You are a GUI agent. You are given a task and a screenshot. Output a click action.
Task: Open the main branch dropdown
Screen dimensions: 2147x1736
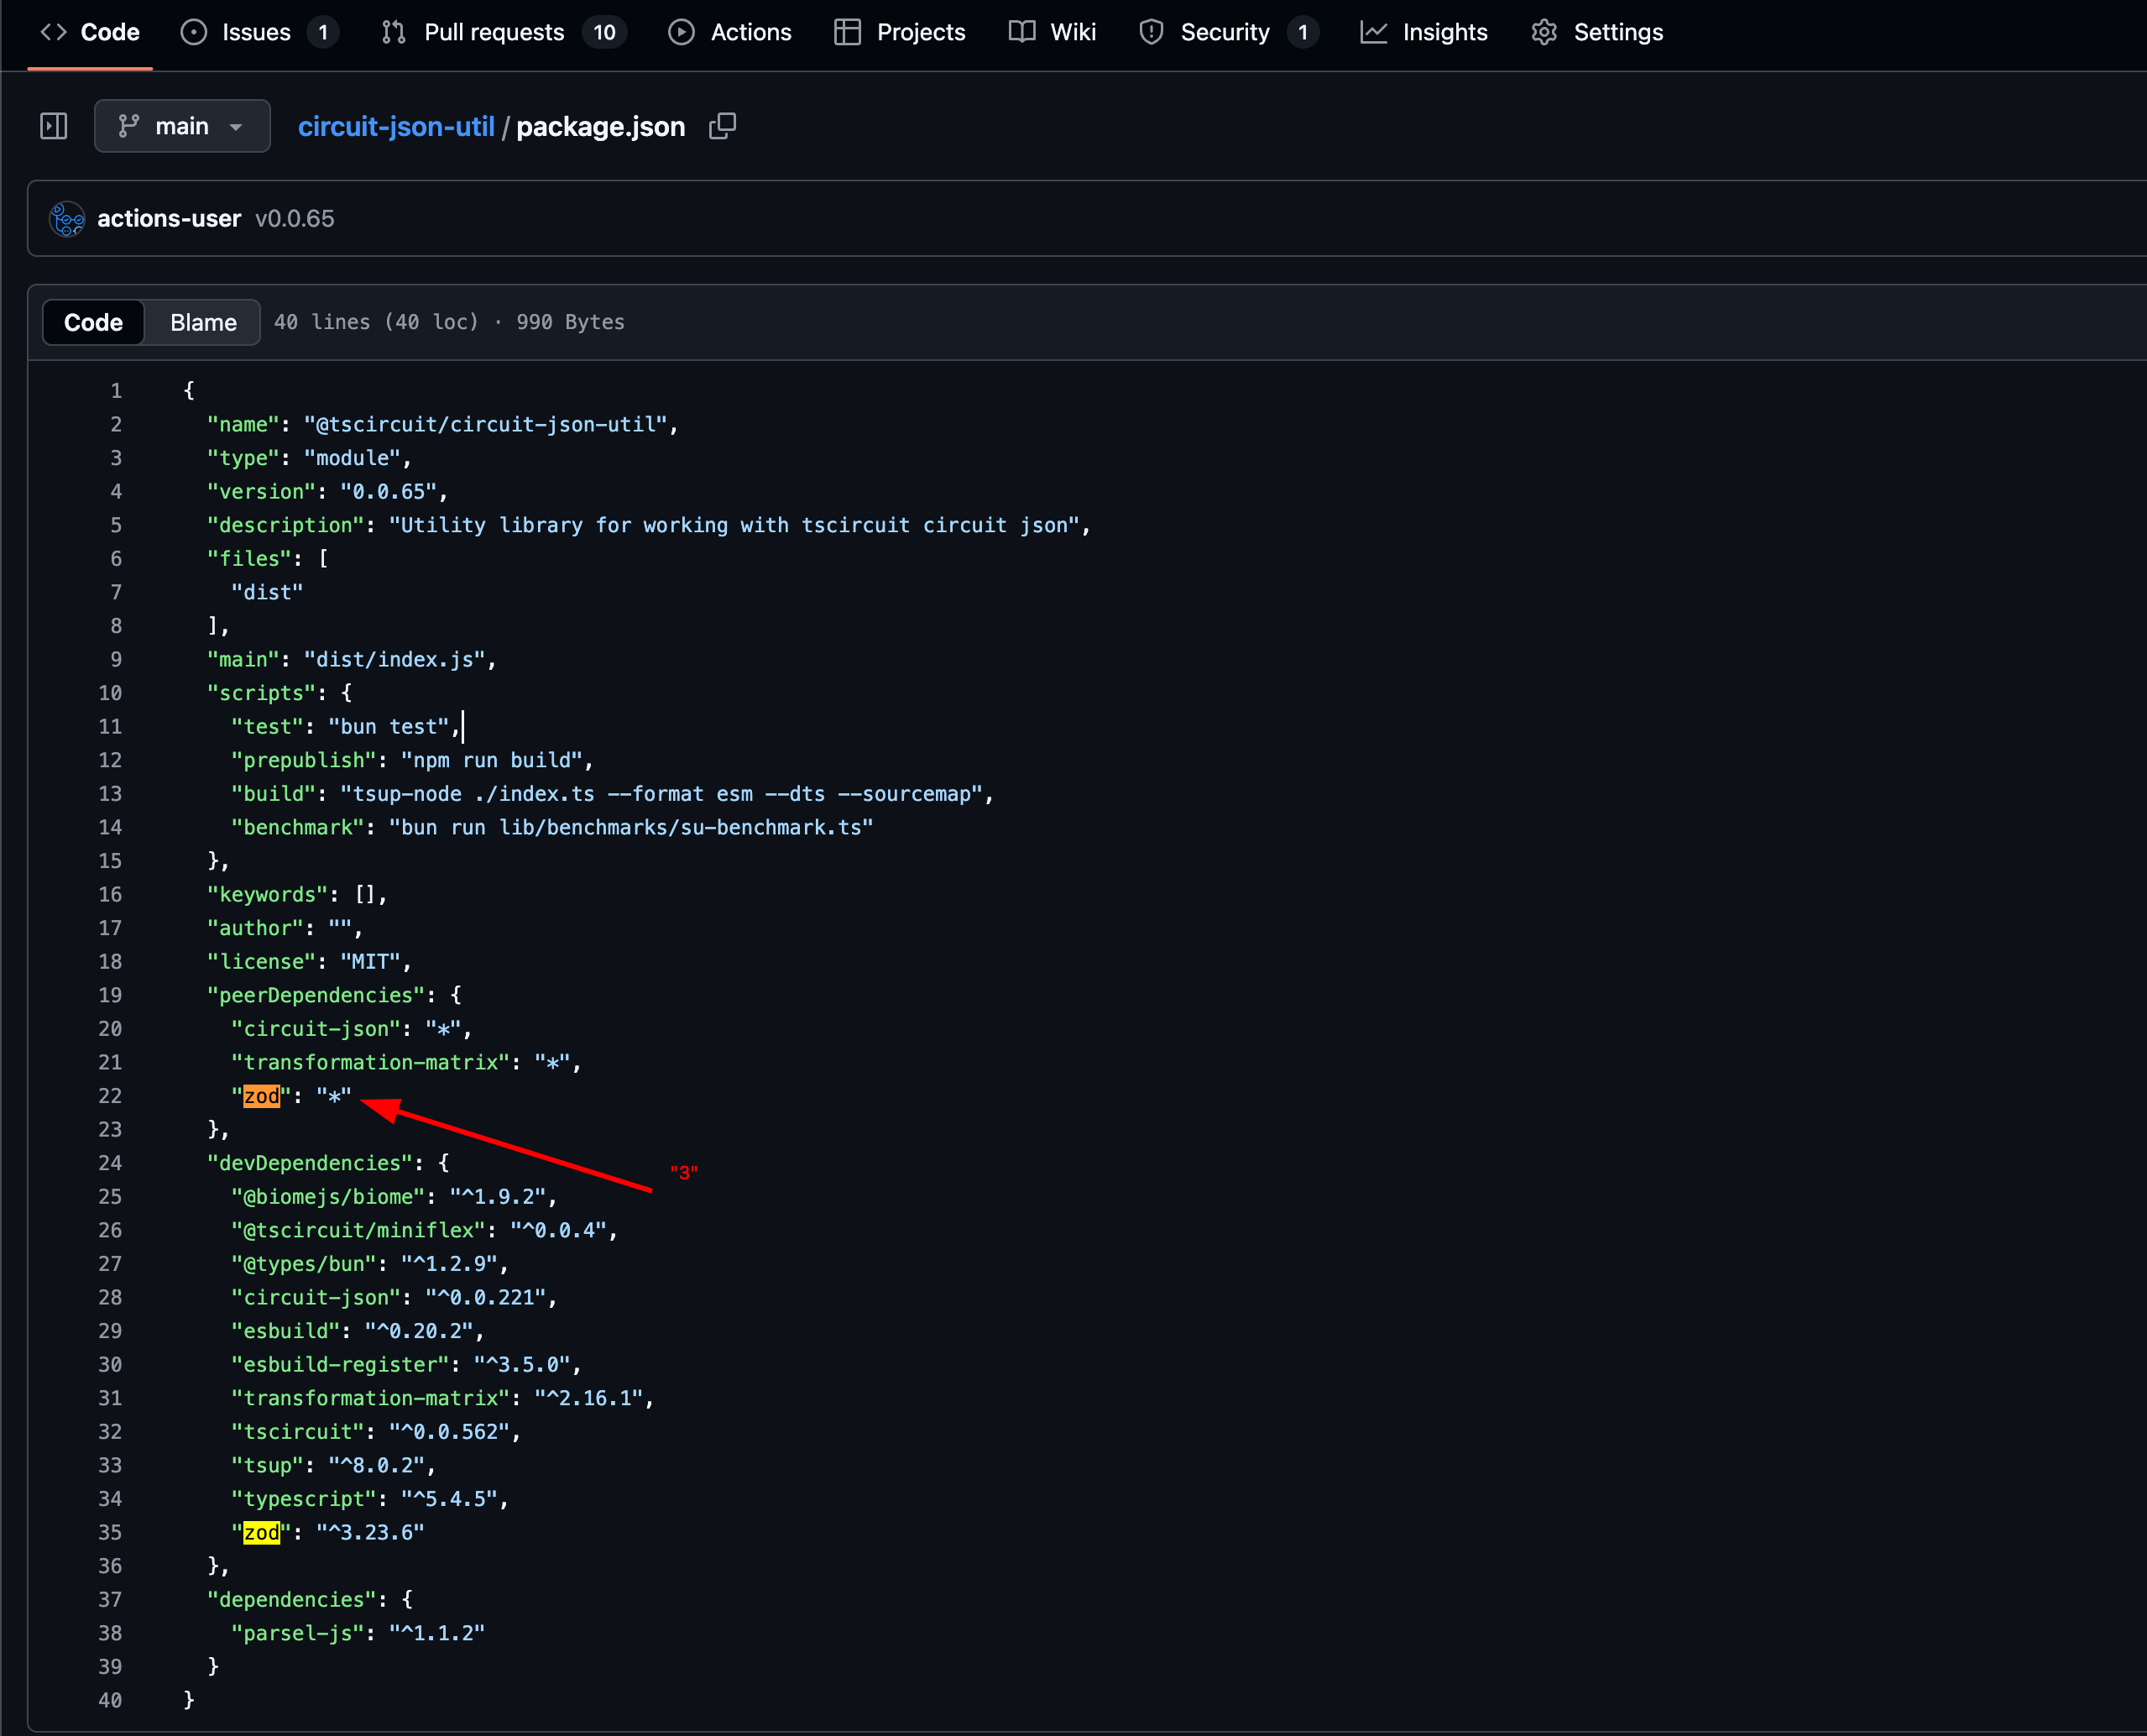coord(182,126)
